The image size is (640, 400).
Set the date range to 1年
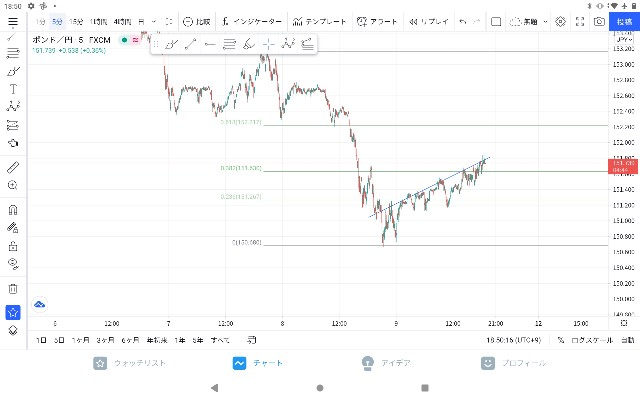pos(180,340)
